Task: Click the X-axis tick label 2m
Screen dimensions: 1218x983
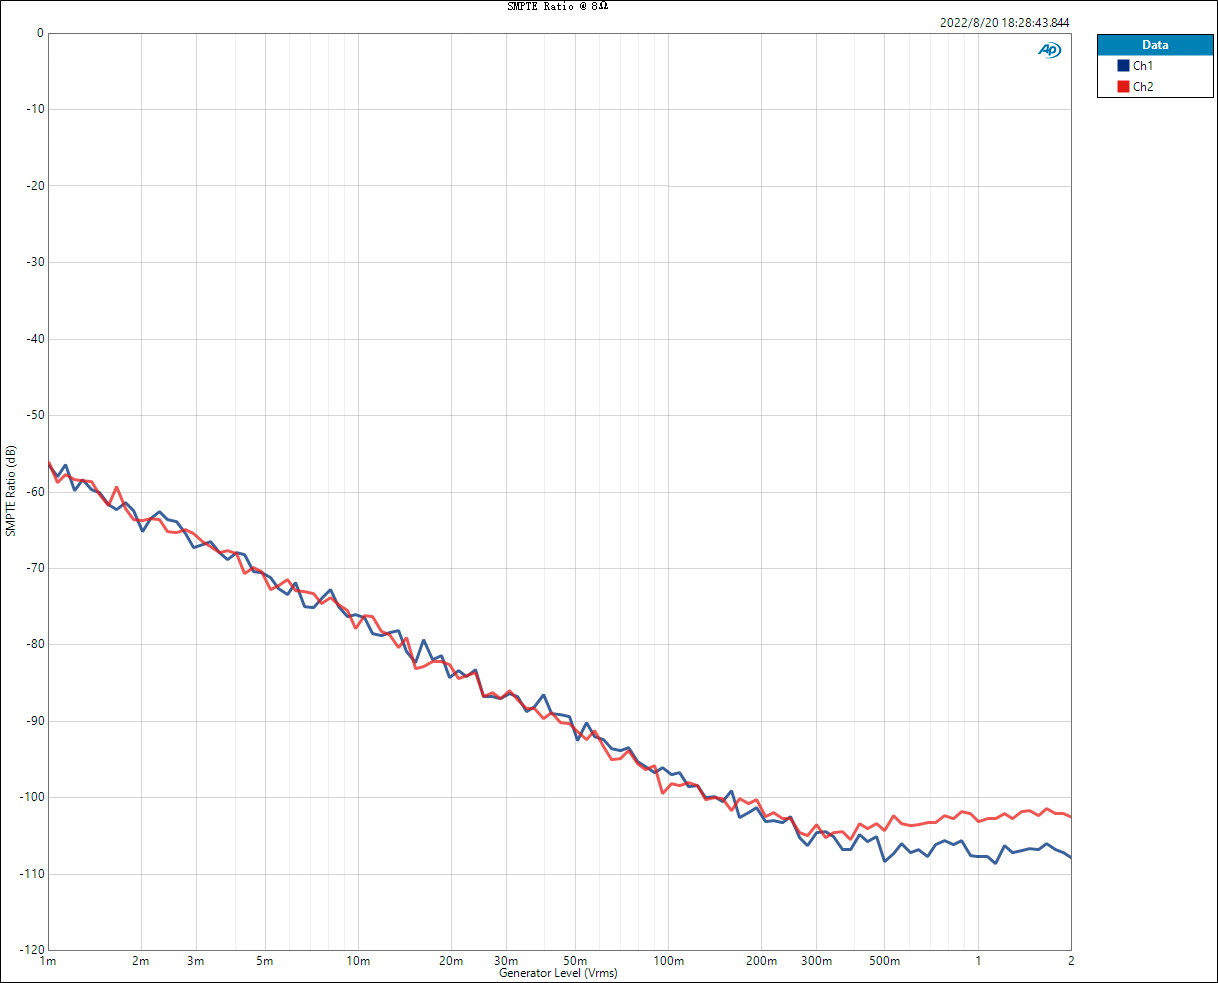Action: 141,962
